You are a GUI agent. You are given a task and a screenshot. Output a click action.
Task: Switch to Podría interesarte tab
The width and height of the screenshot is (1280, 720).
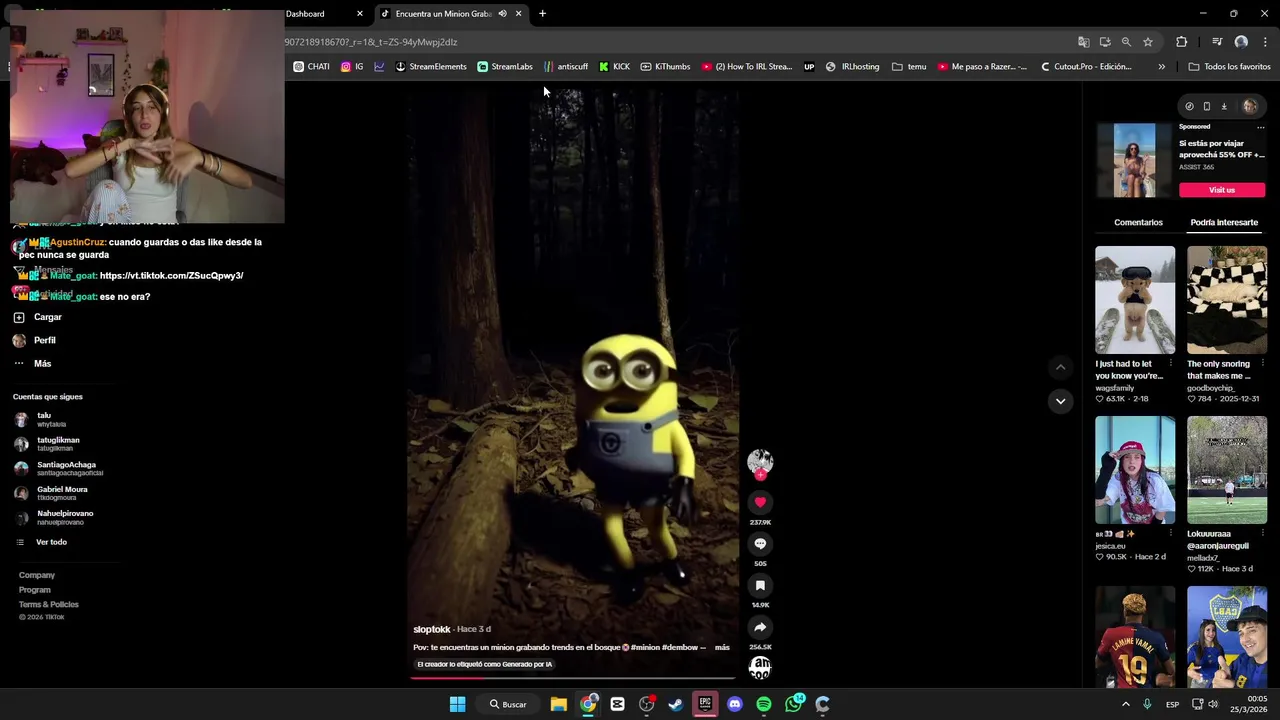pos(1224,222)
